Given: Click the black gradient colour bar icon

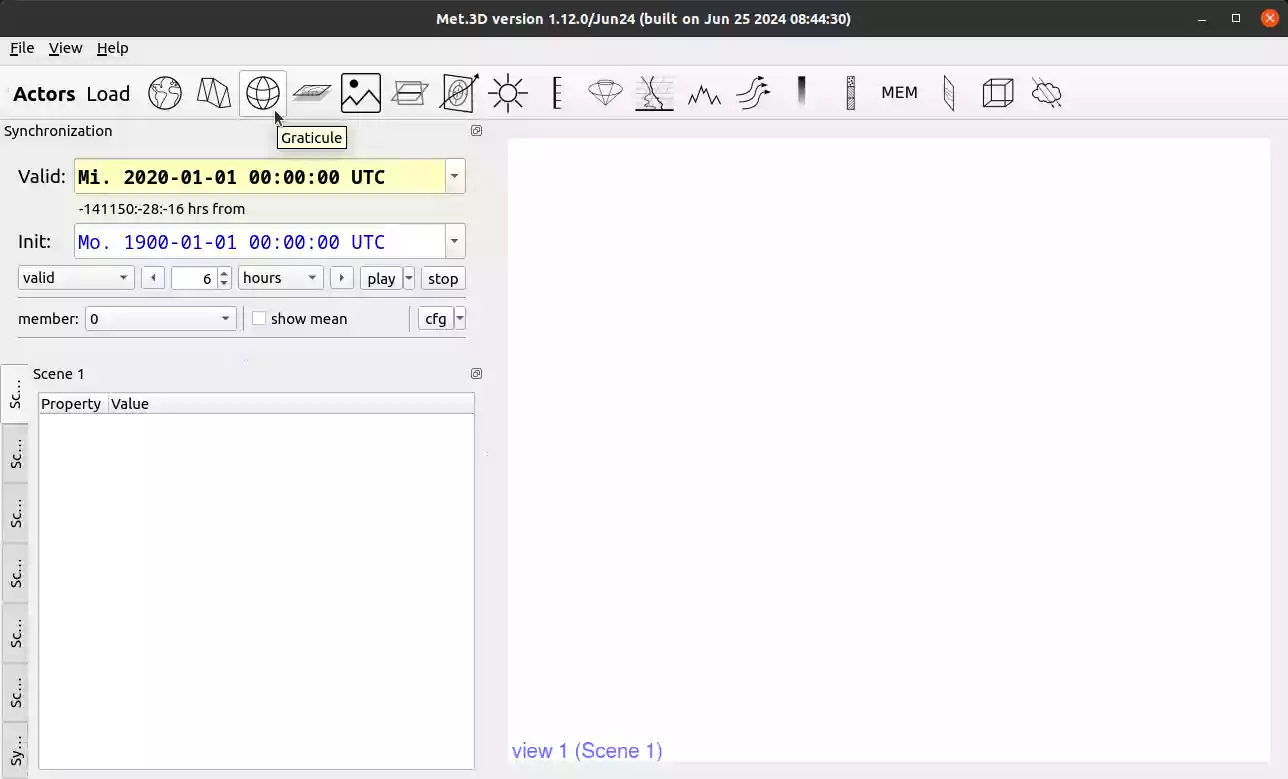Looking at the screenshot, I should 801,93.
